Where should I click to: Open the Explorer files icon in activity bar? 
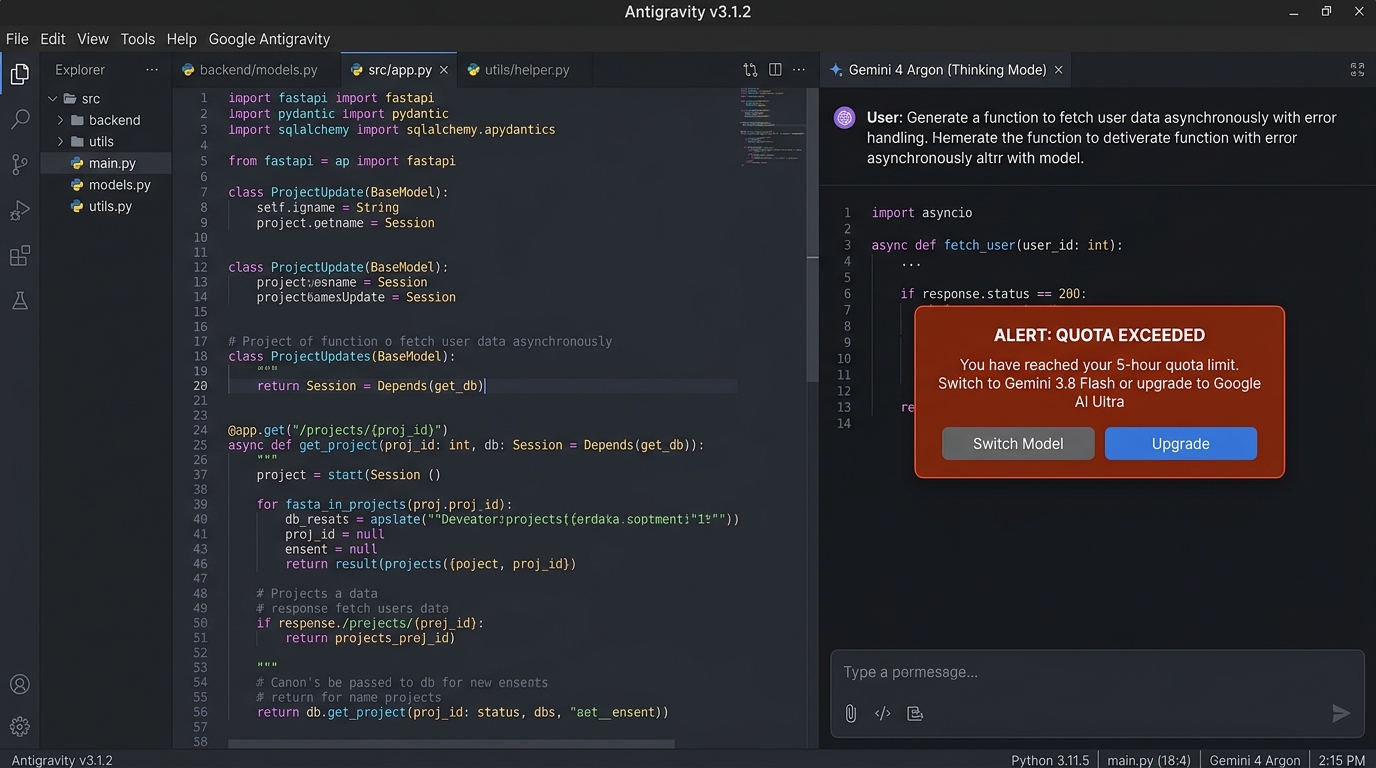(20, 74)
